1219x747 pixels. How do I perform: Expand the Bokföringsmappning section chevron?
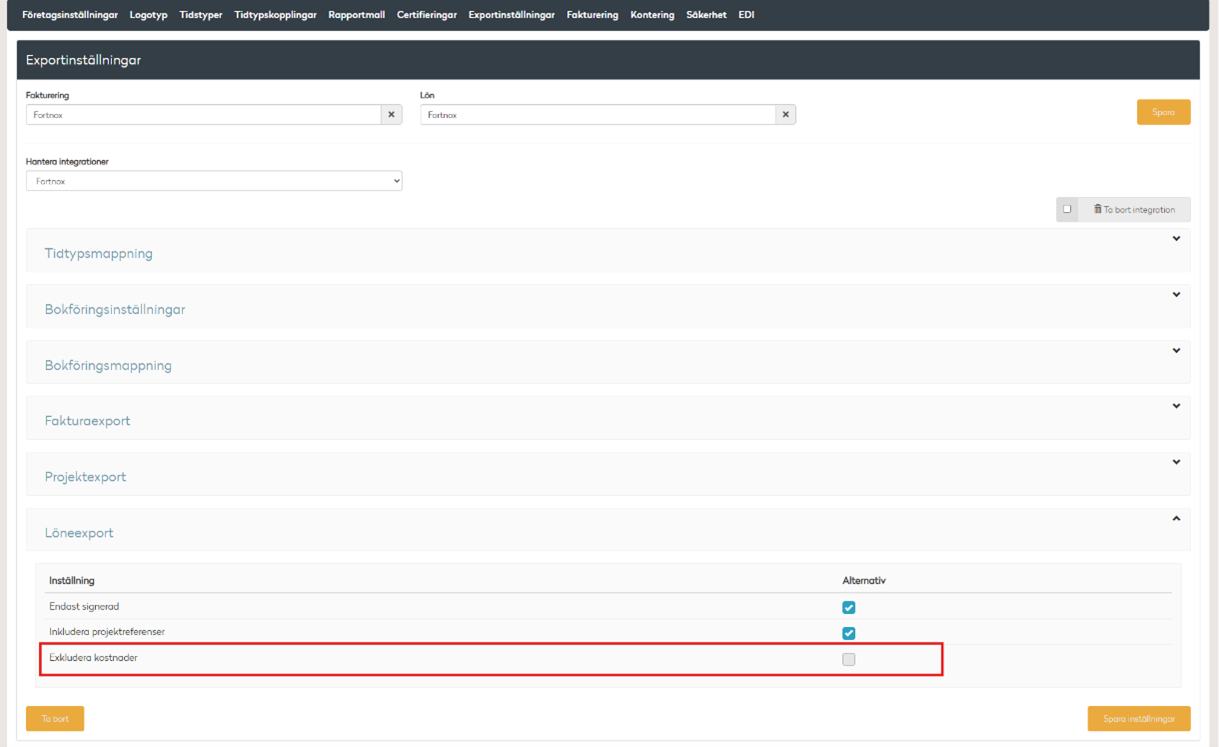(1176, 351)
